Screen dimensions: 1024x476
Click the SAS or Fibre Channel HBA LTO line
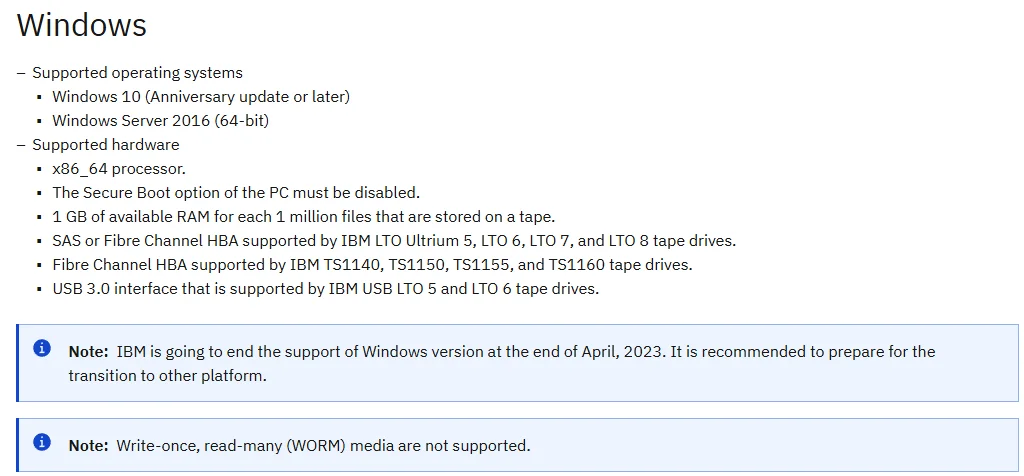pyautogui.click(x=394, y=240)
